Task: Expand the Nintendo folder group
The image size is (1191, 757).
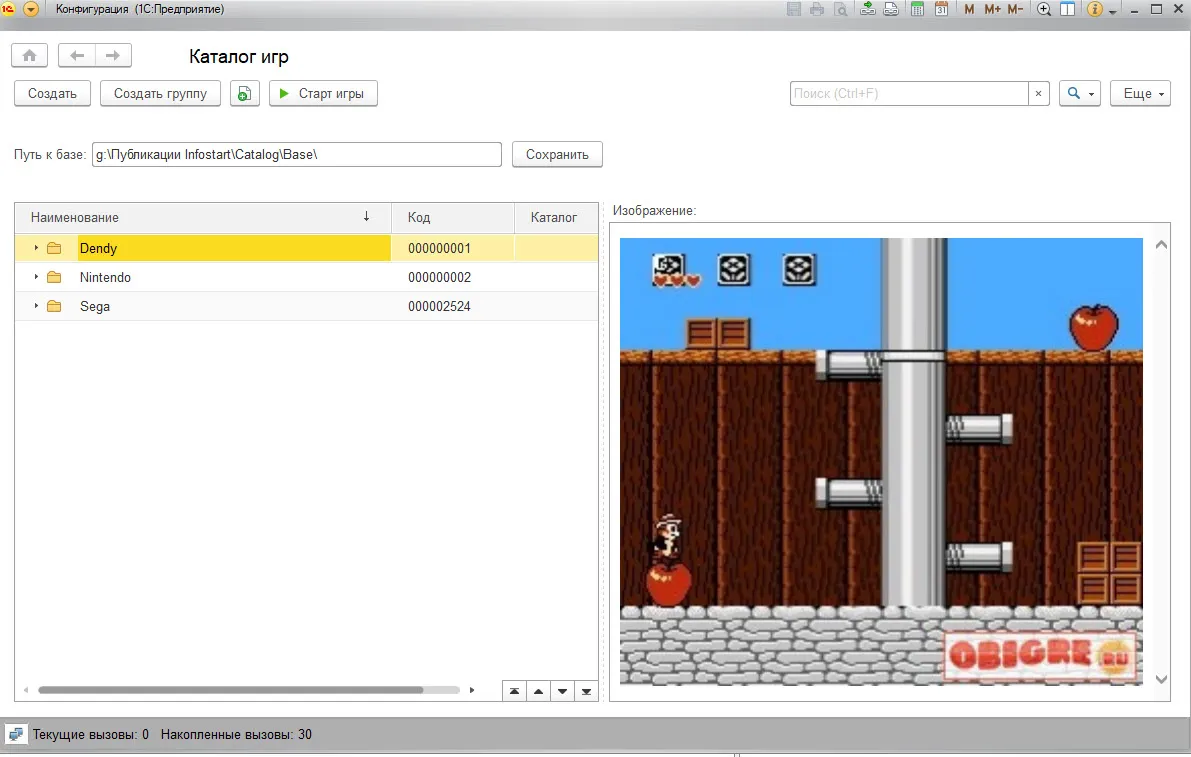Action: 36,276
